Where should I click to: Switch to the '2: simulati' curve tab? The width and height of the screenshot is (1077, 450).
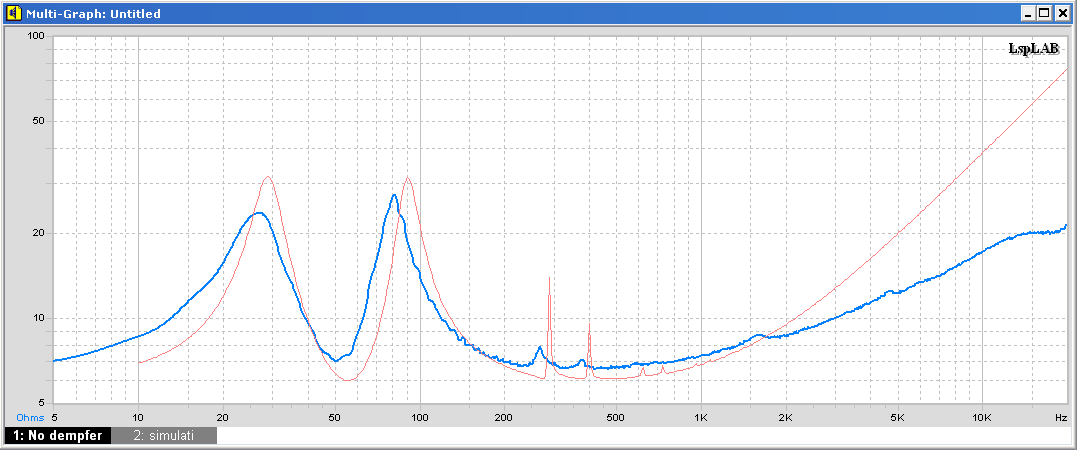(x=163, y=436)
